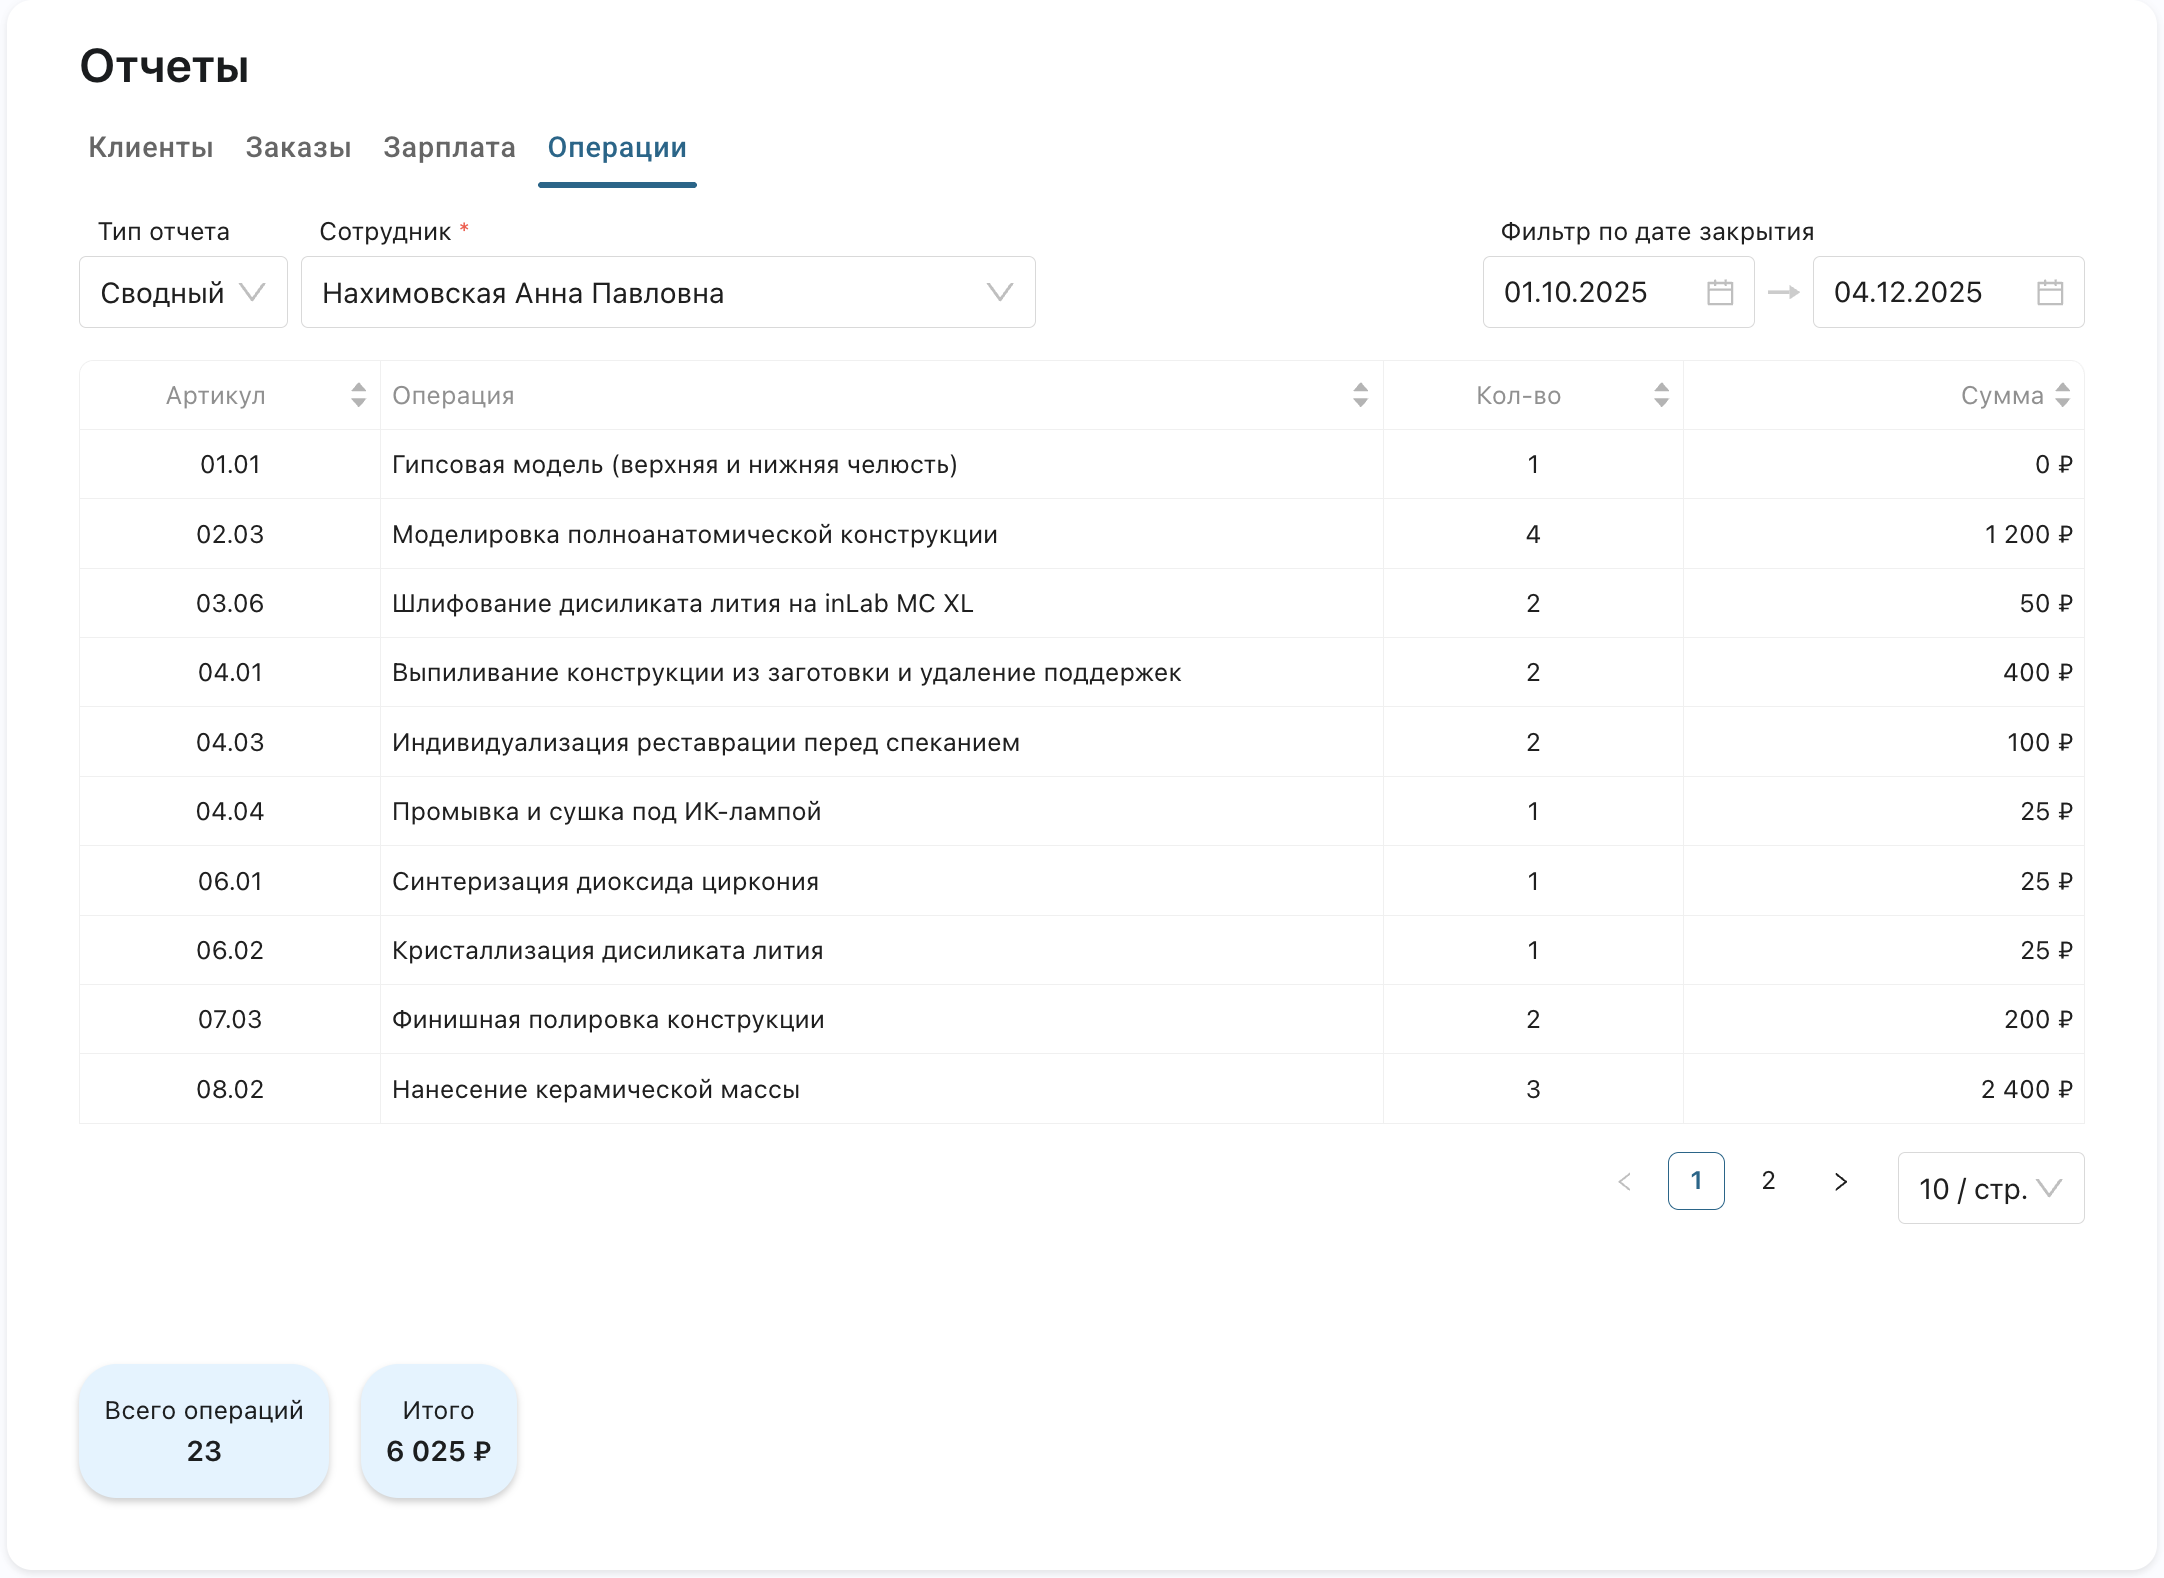Select the Зарплата tab
Image resolution: width=2164 pixels, height=1578 pixels.
click(x=449, y=148)
